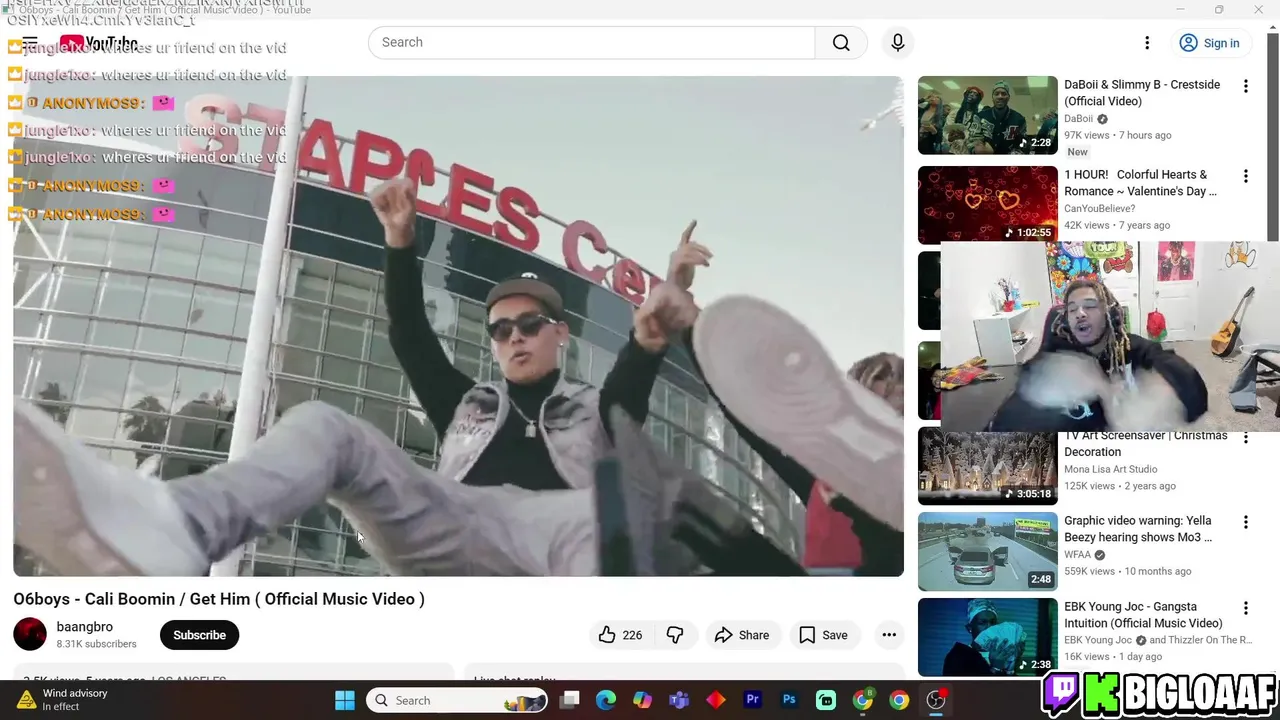Open Copilot from the taskbar
This screenshot has width=1280, height=720.
642,700
